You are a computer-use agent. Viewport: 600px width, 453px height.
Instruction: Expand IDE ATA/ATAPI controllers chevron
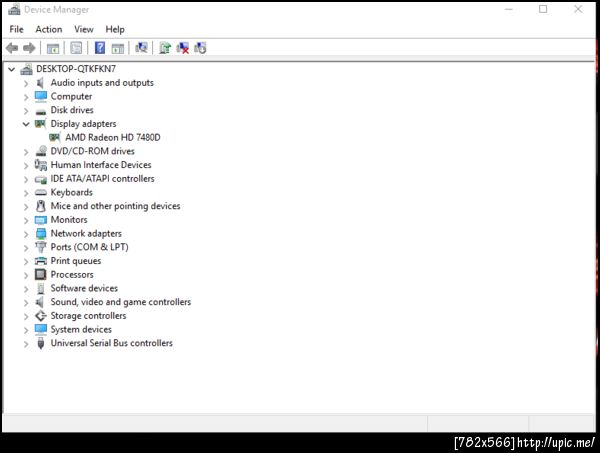point(26,179)
